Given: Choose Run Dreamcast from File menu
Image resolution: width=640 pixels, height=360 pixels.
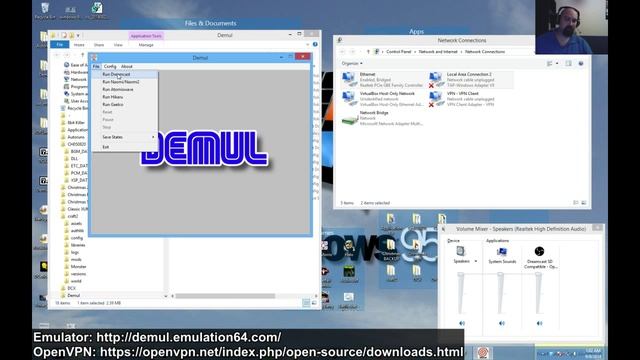Looking at the screenshot, I should (x=124, y=74).
